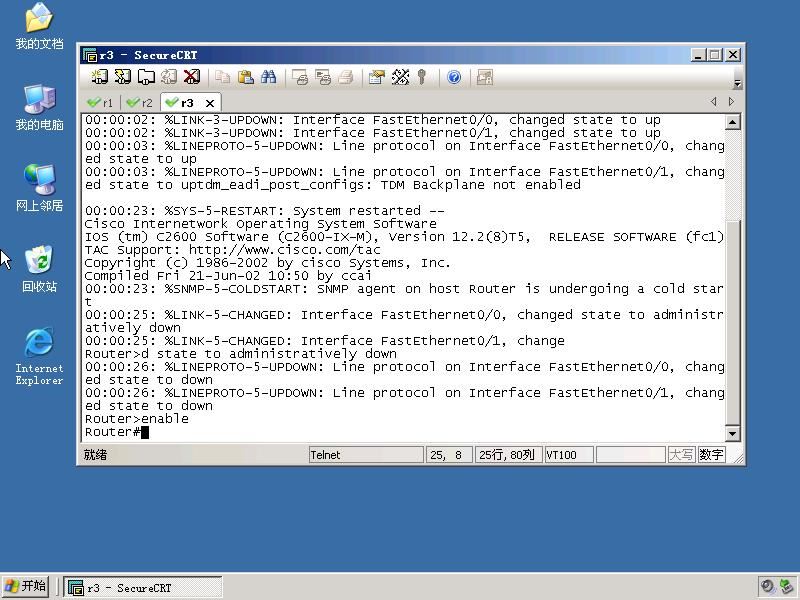800x600 pixels.
Task: Open the Keymap Editor icon
Action: coord(401,77)
